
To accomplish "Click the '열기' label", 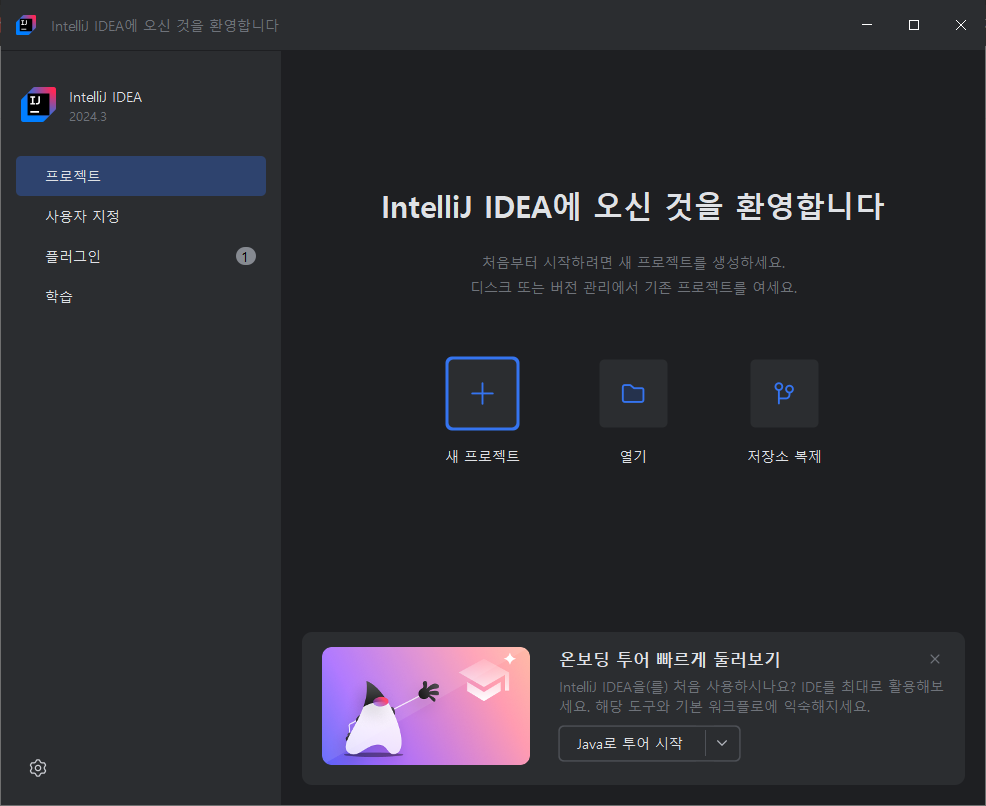I will (633, 456).
